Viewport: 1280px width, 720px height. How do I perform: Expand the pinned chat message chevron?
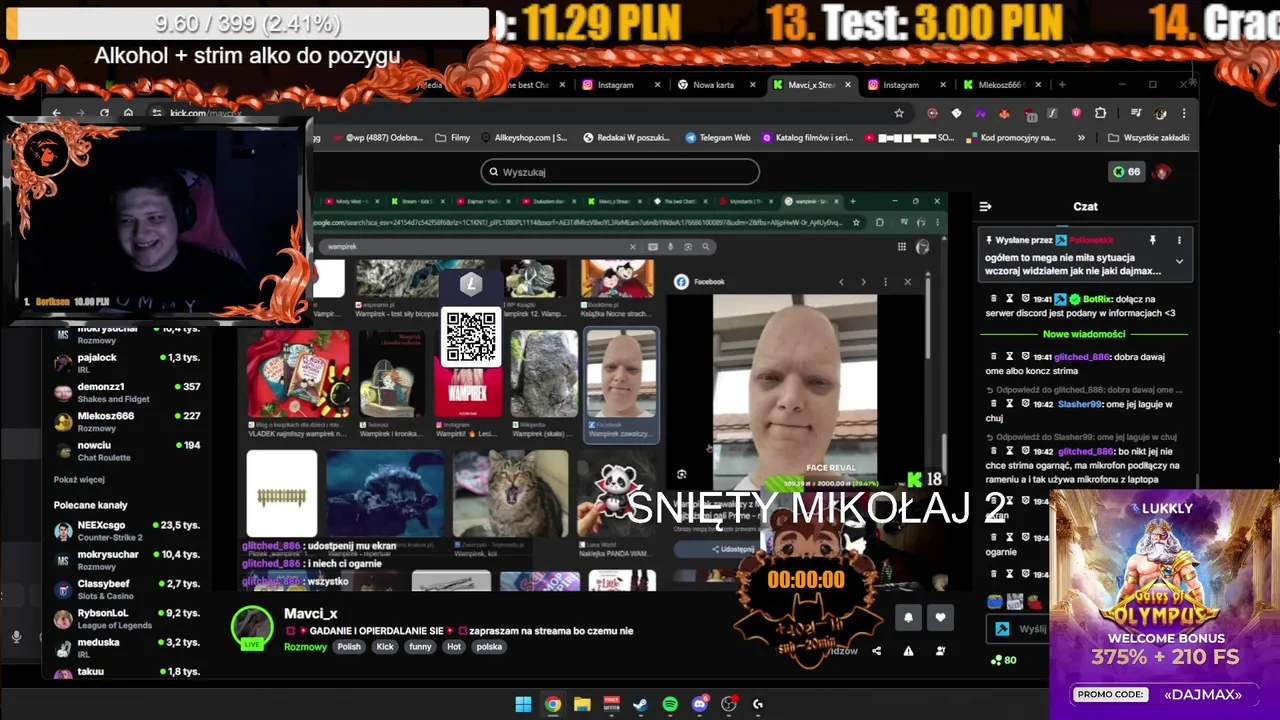point(1179,261)
